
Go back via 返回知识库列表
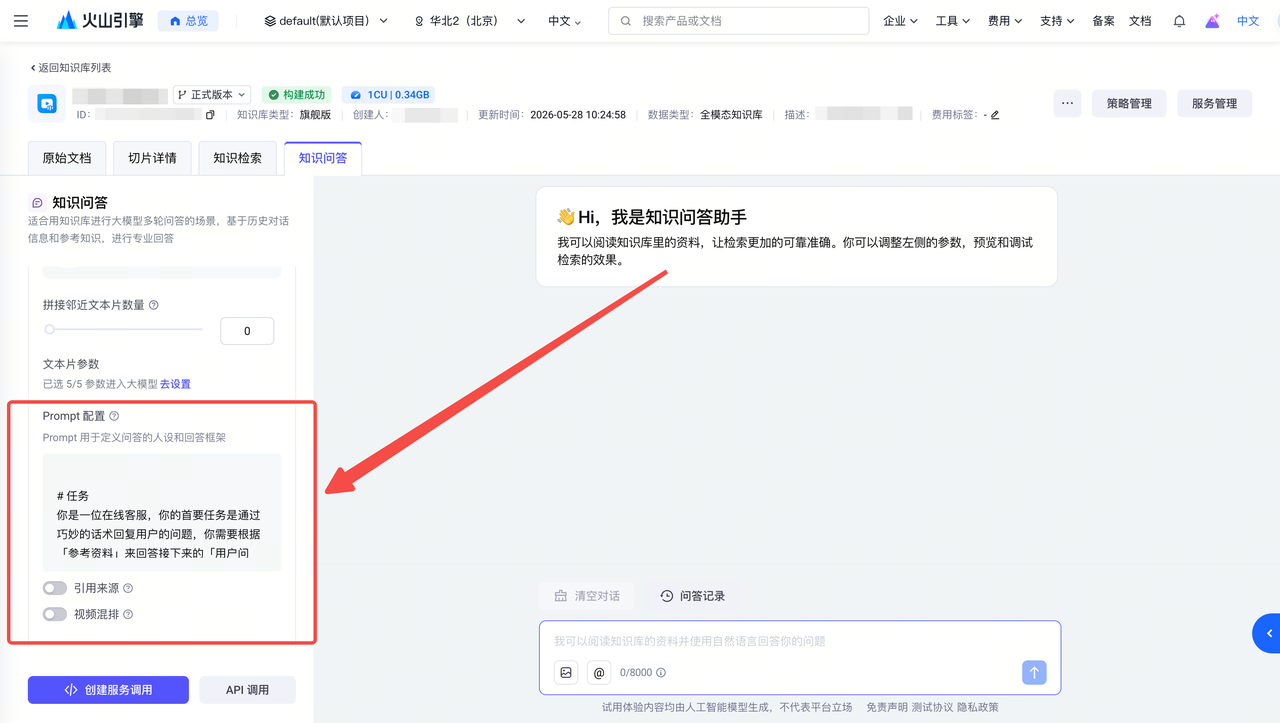tap(70, 68)
